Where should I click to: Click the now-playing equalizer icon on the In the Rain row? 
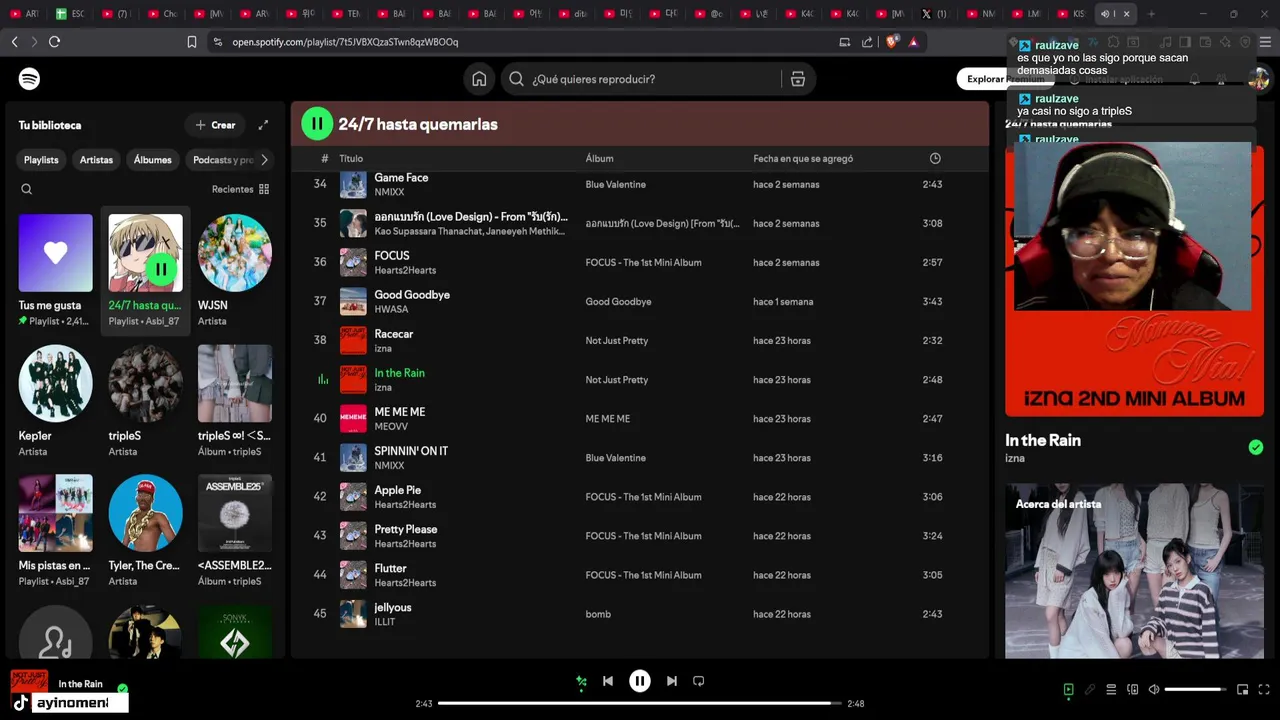click(x=322, y=380)
